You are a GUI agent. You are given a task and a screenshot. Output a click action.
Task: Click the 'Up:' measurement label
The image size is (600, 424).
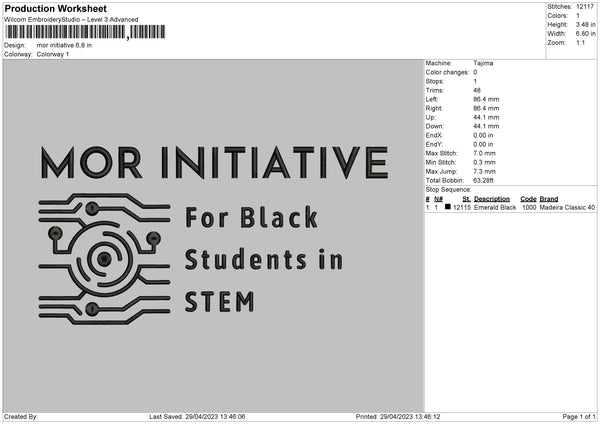tap(430, 117)
